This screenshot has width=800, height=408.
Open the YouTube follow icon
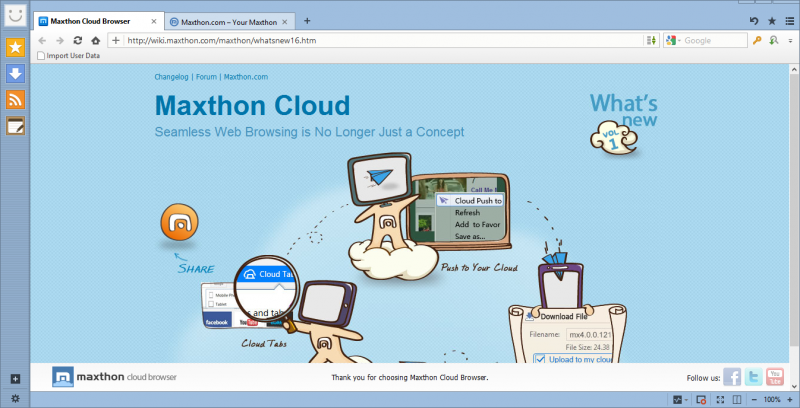click(x=775, y=377)
